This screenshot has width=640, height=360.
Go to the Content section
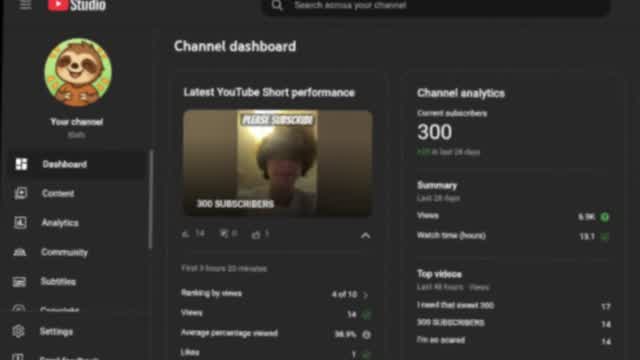(x=58, y=193)
